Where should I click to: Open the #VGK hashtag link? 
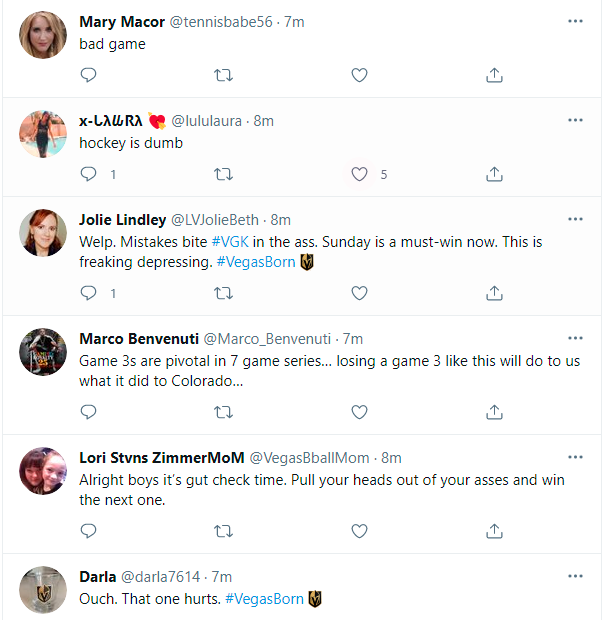pyautogui.click(x=230, y=242)
